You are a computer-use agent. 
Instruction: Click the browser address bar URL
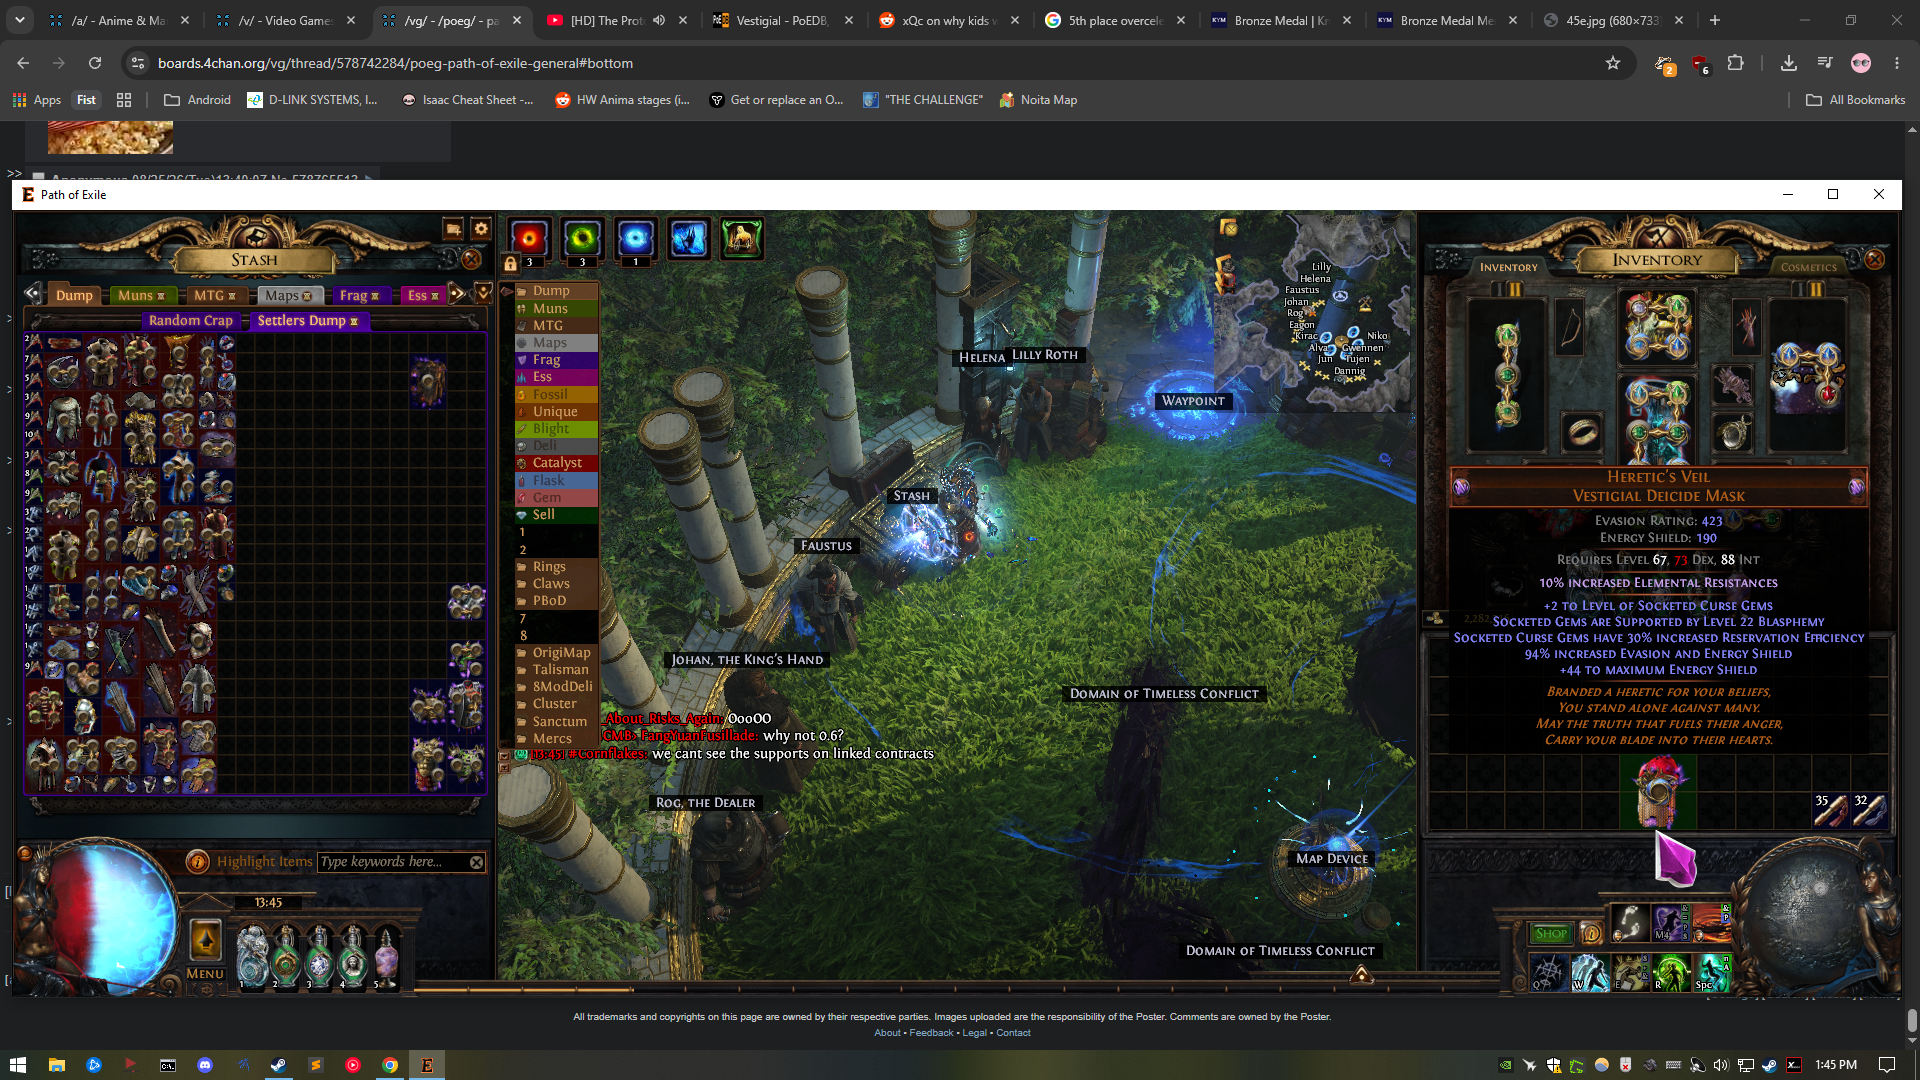tap(395, 63)
